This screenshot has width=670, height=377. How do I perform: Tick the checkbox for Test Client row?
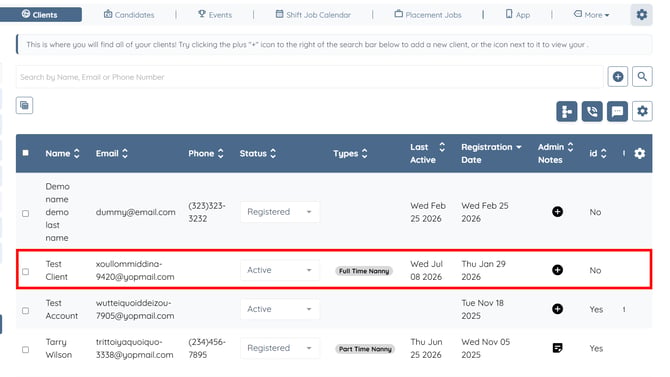26,271
